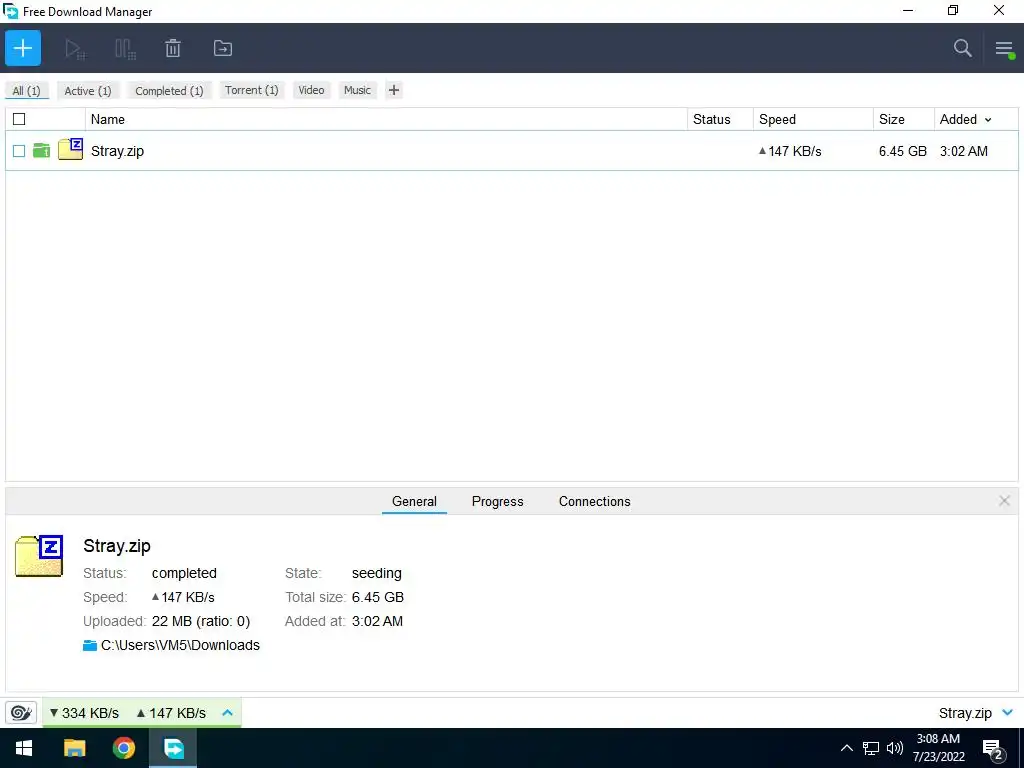The image size is (1024, 768).
Task: Open File Explorer from the taskbar
Action: [x=74, y=748]
